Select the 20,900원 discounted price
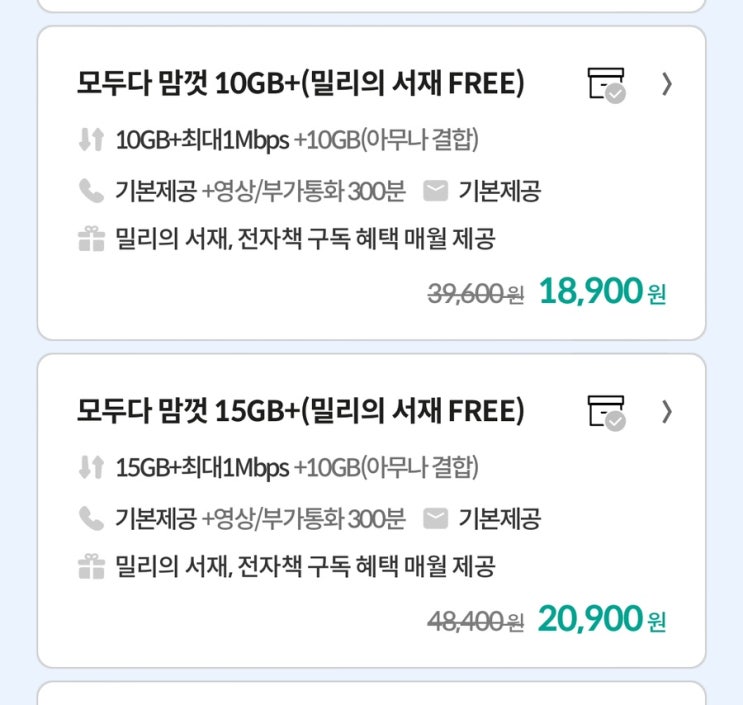Image resolution: width=743 pixels, height=705 pixels. pyautogui.click(x=602, y=619)
